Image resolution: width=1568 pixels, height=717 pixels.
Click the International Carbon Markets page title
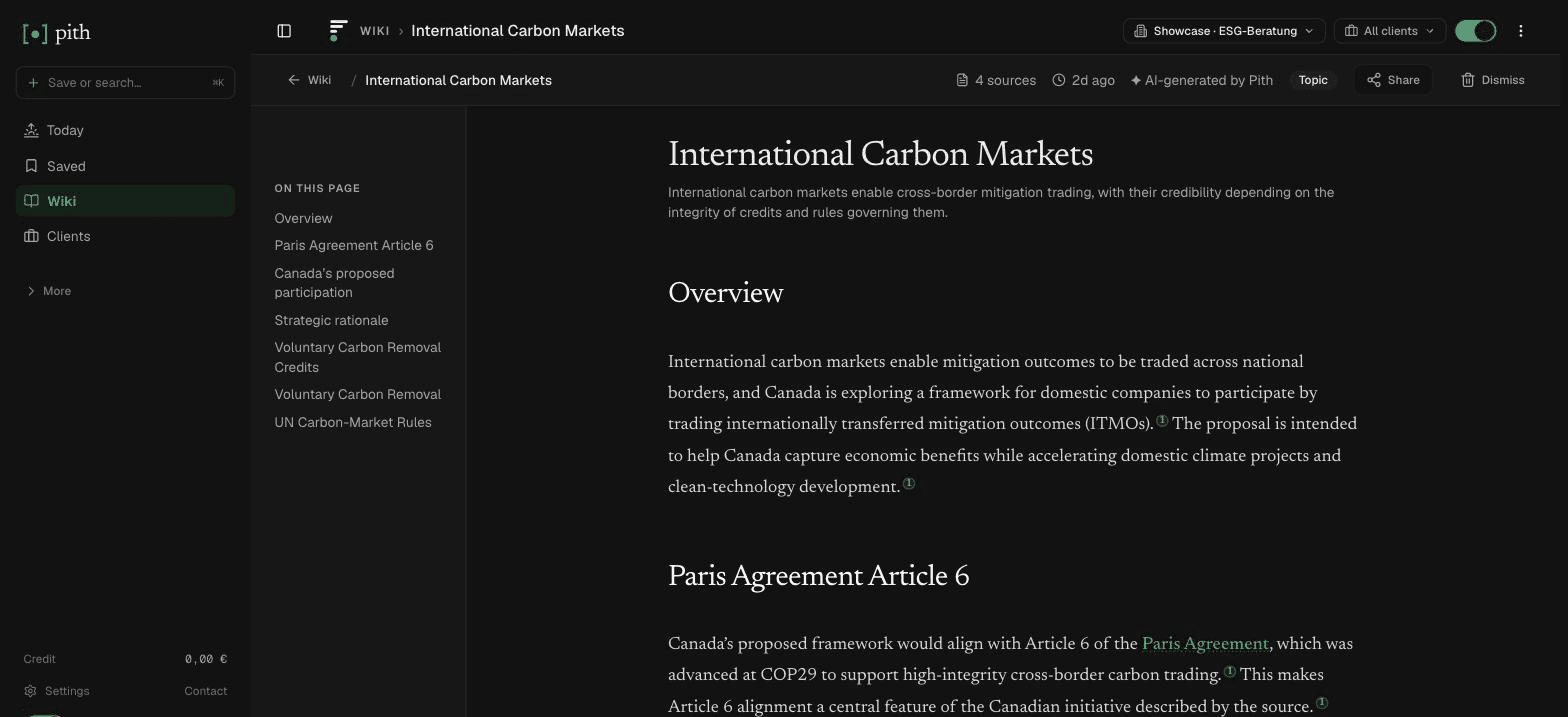pyautogui.click(x=880, y=155)
